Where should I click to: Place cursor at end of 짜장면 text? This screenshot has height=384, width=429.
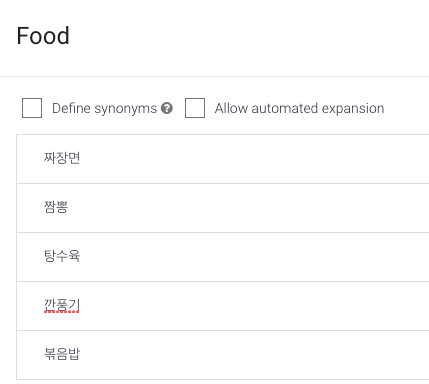(x=80, y=158)
